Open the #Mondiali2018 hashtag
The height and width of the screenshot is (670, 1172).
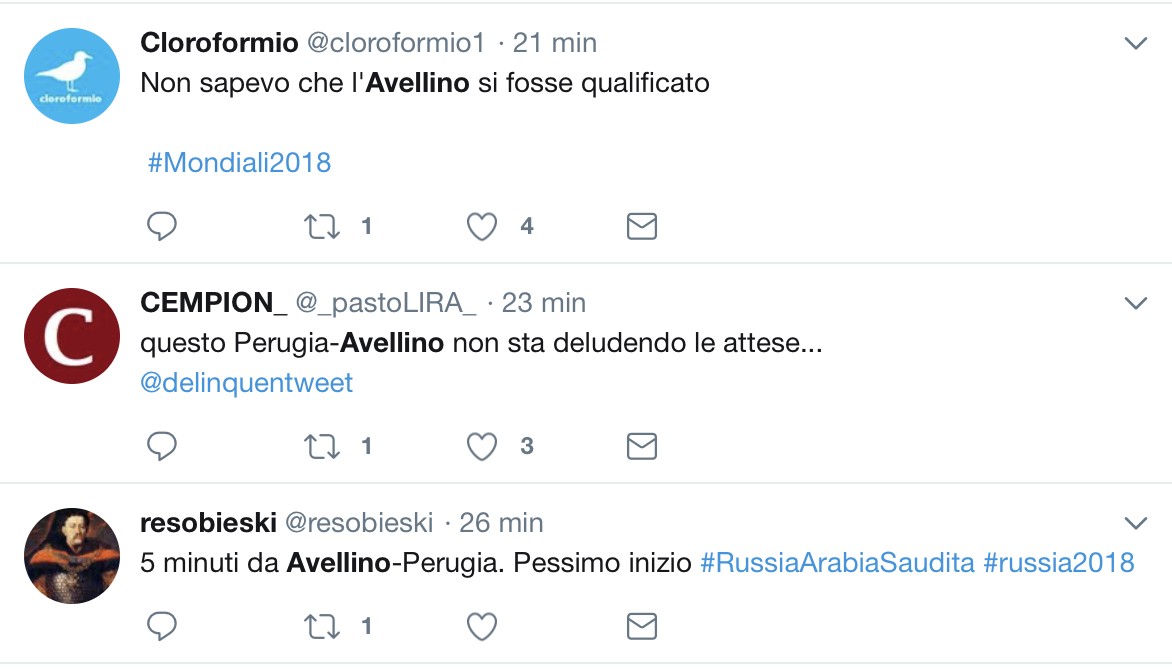pyautogui.click(x=239, y=162)
